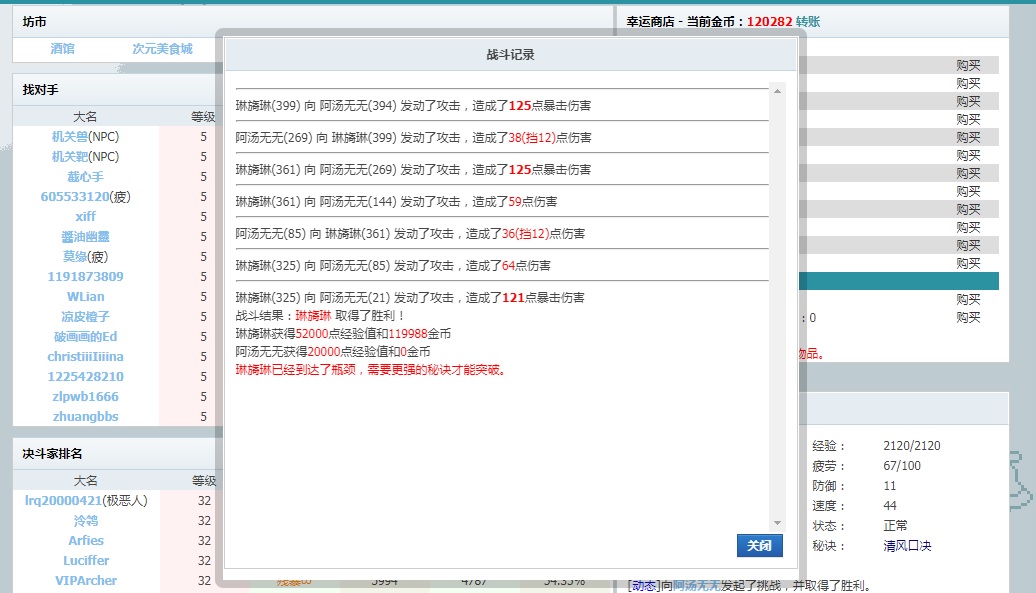Choose opponent 1225428210
The image size is (1036, 593).
(x=85, y=376)
